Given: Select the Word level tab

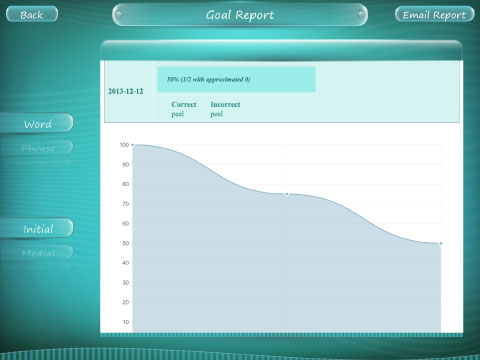Looking at the screenshot, I should coord(37,123).
